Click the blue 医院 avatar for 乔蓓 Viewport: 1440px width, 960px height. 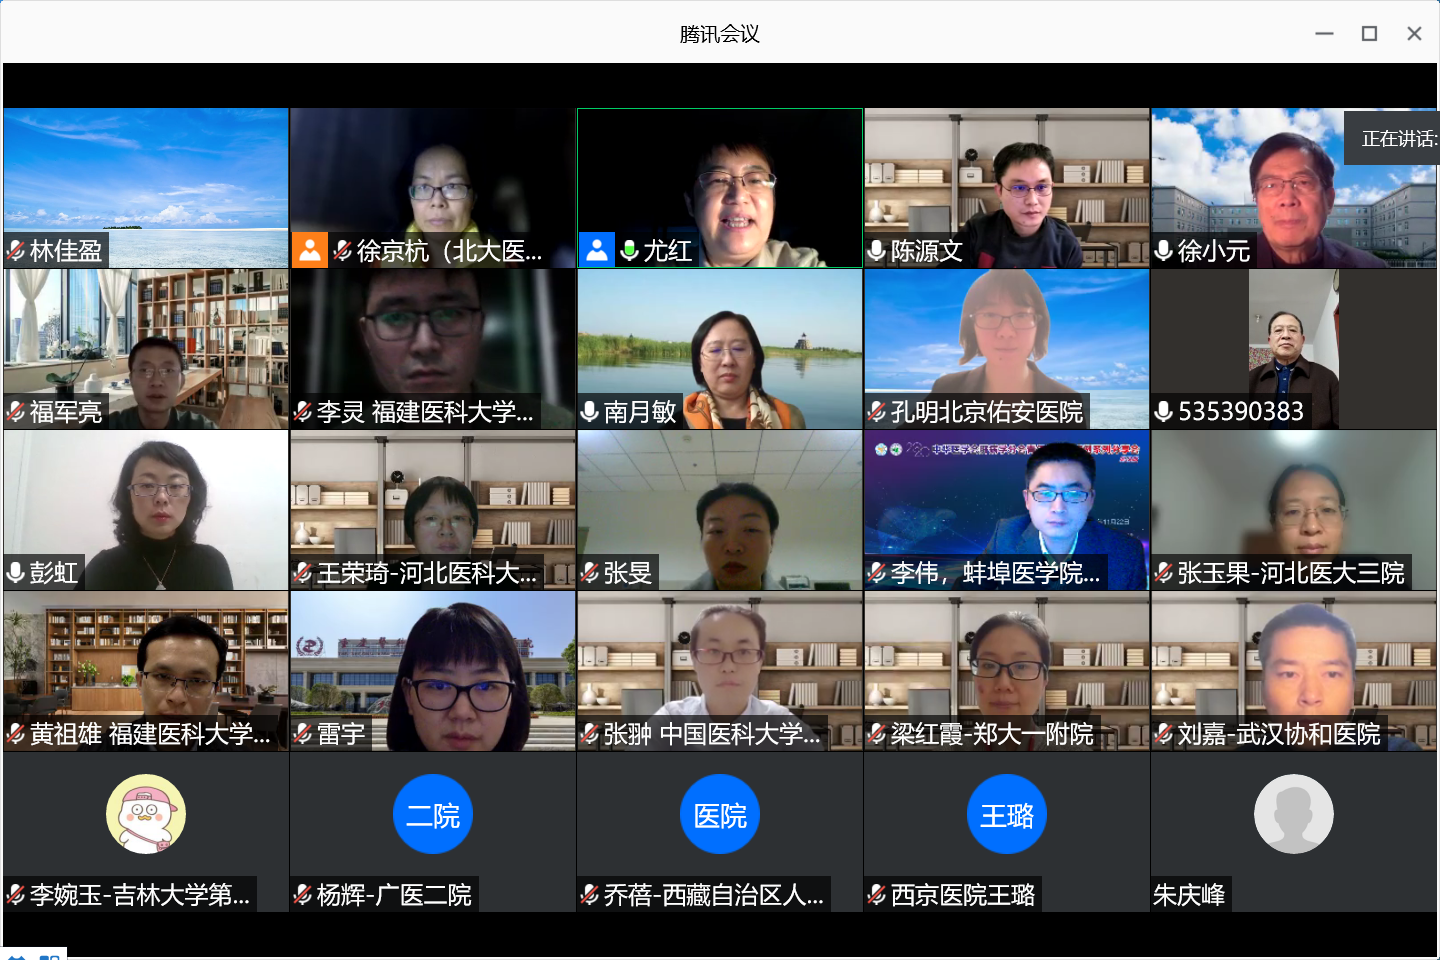tap(720, 814)
